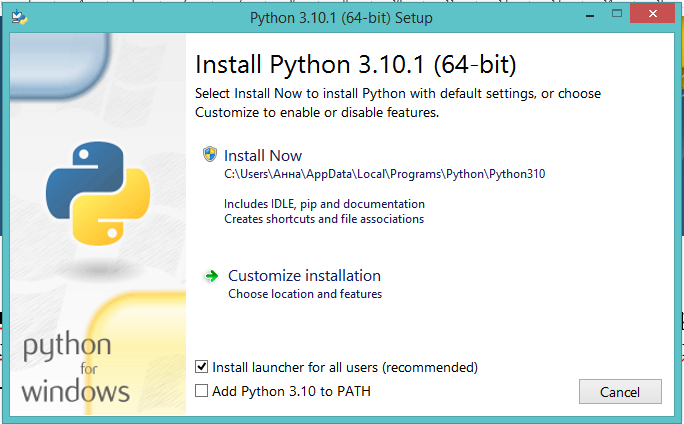Click 'Includes IDLE, pip and documentation' text
684x424 pixels.
click(x=323, y=204)
